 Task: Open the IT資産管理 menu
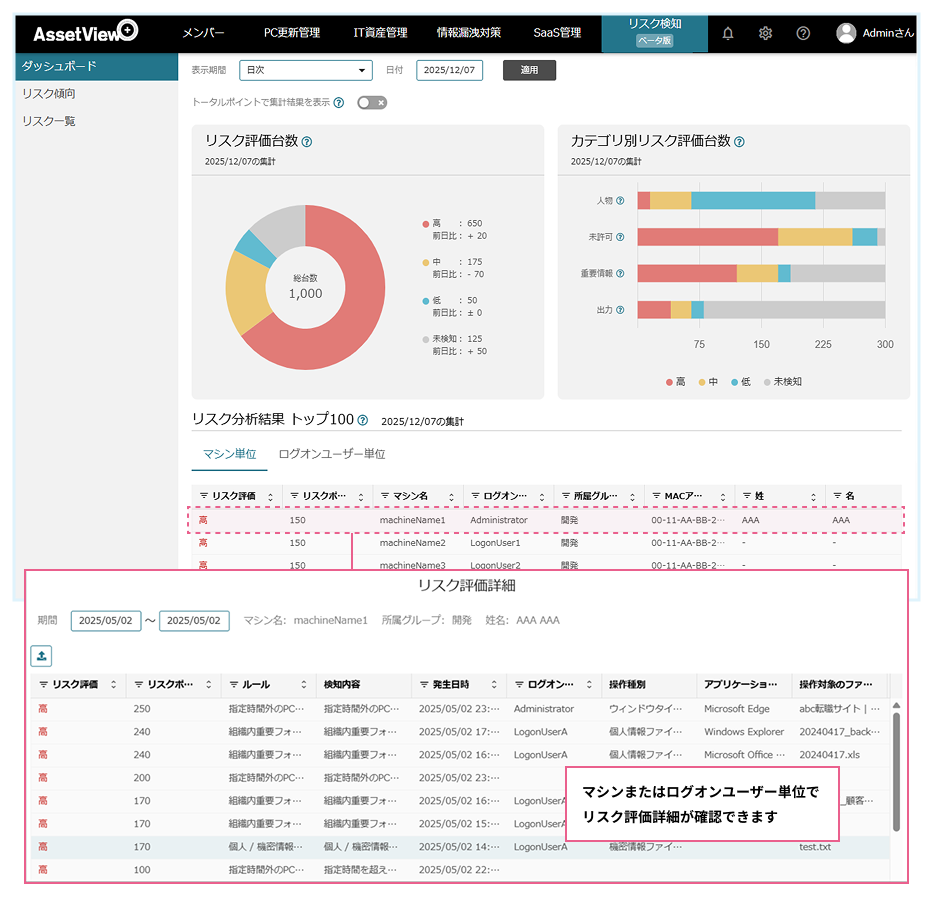380,33
